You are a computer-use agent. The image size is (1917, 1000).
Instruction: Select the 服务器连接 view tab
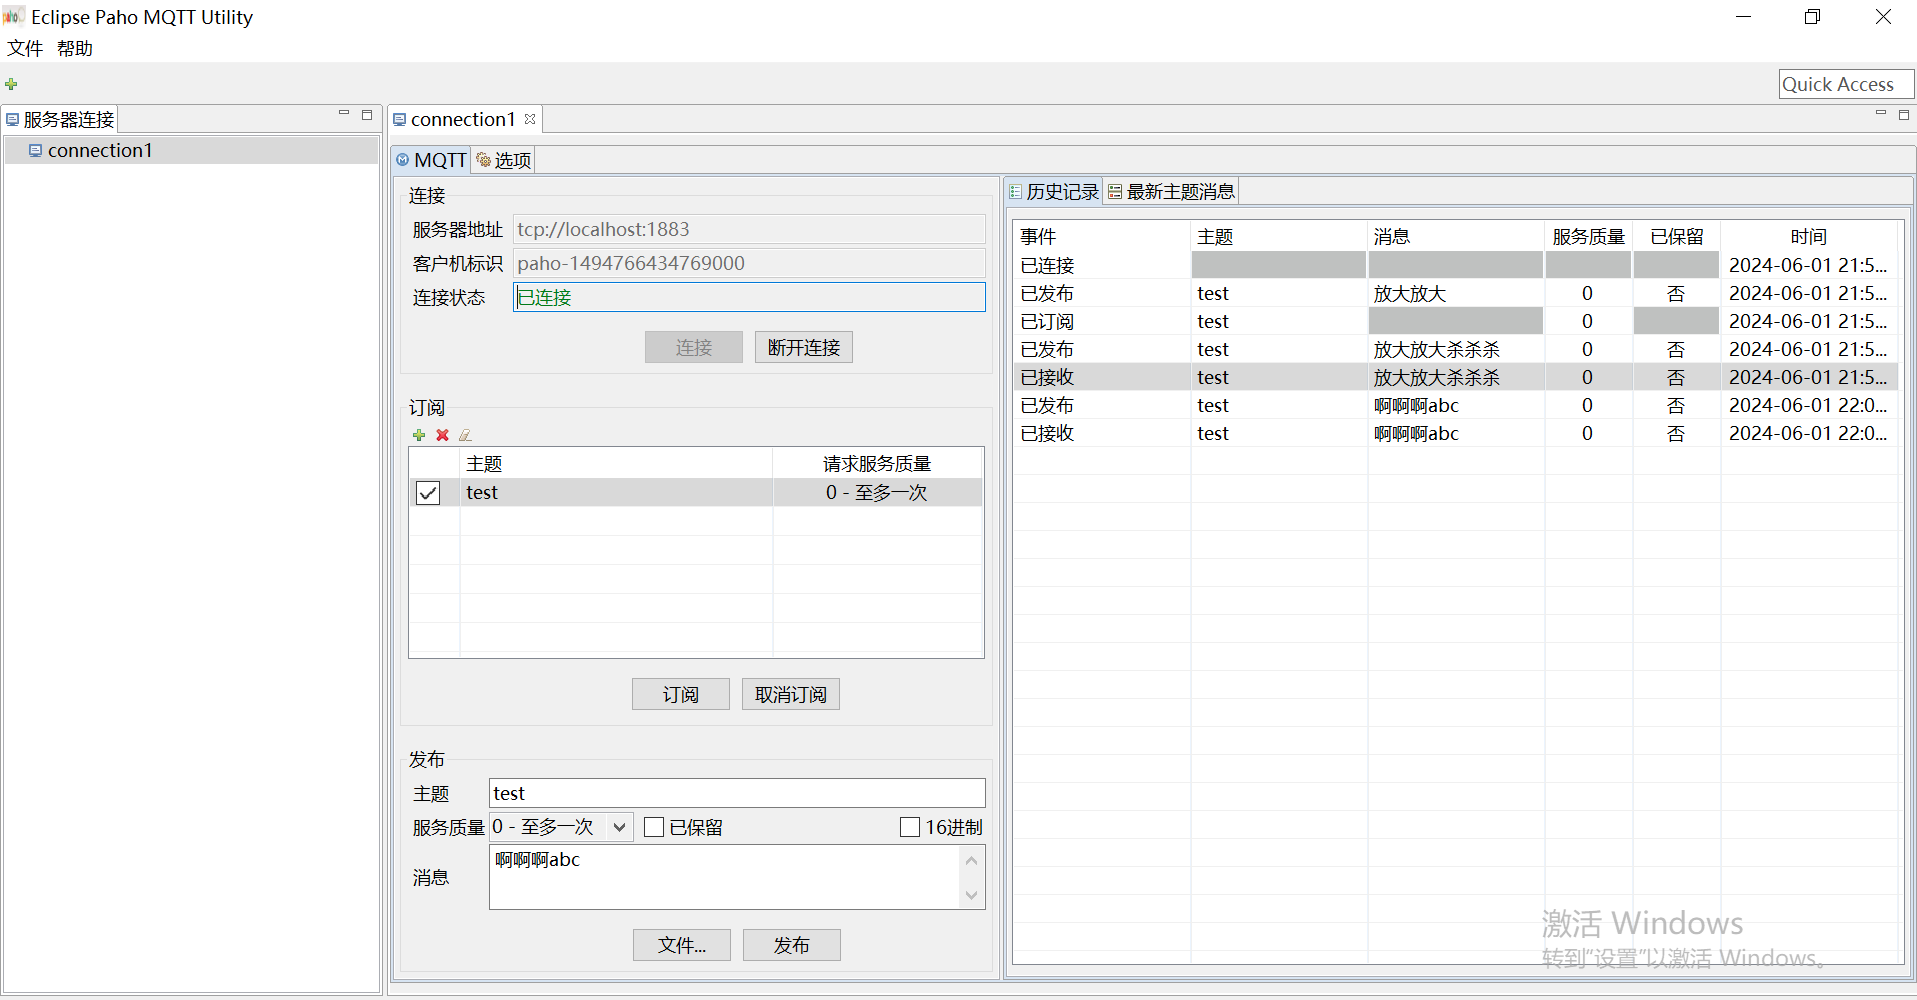click(x=60, y=119)
